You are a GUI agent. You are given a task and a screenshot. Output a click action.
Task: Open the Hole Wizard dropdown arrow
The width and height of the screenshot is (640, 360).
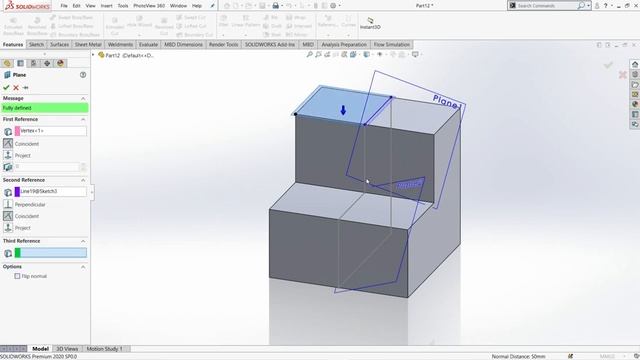click(139, 35)
